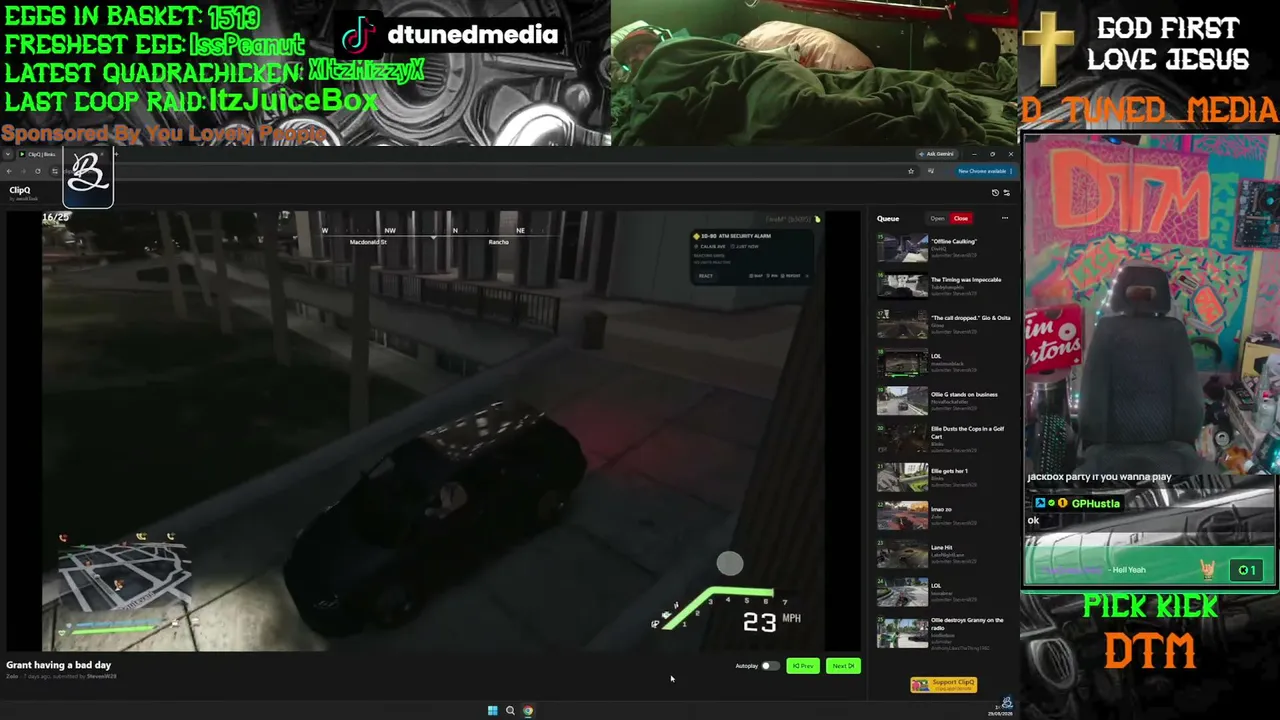
Task: Open the queue's three-dot options menu
Action: 1005,218
